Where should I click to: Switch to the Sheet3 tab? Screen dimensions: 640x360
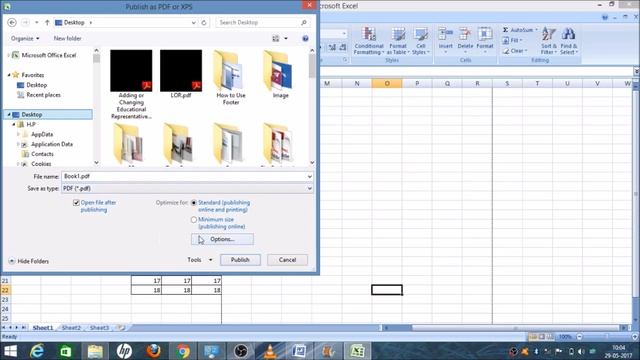pyautogui.click(x=99, y=327)
